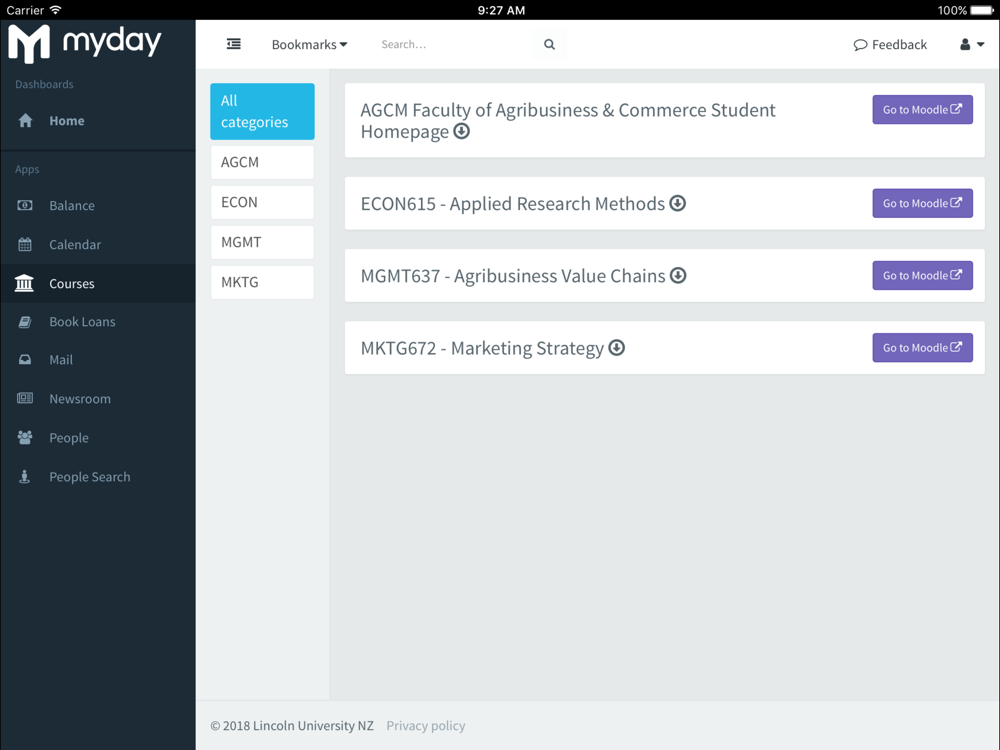1000x750 pixels.
Task: Click the Wi-Fi status icon
Action: coord(55,10)
